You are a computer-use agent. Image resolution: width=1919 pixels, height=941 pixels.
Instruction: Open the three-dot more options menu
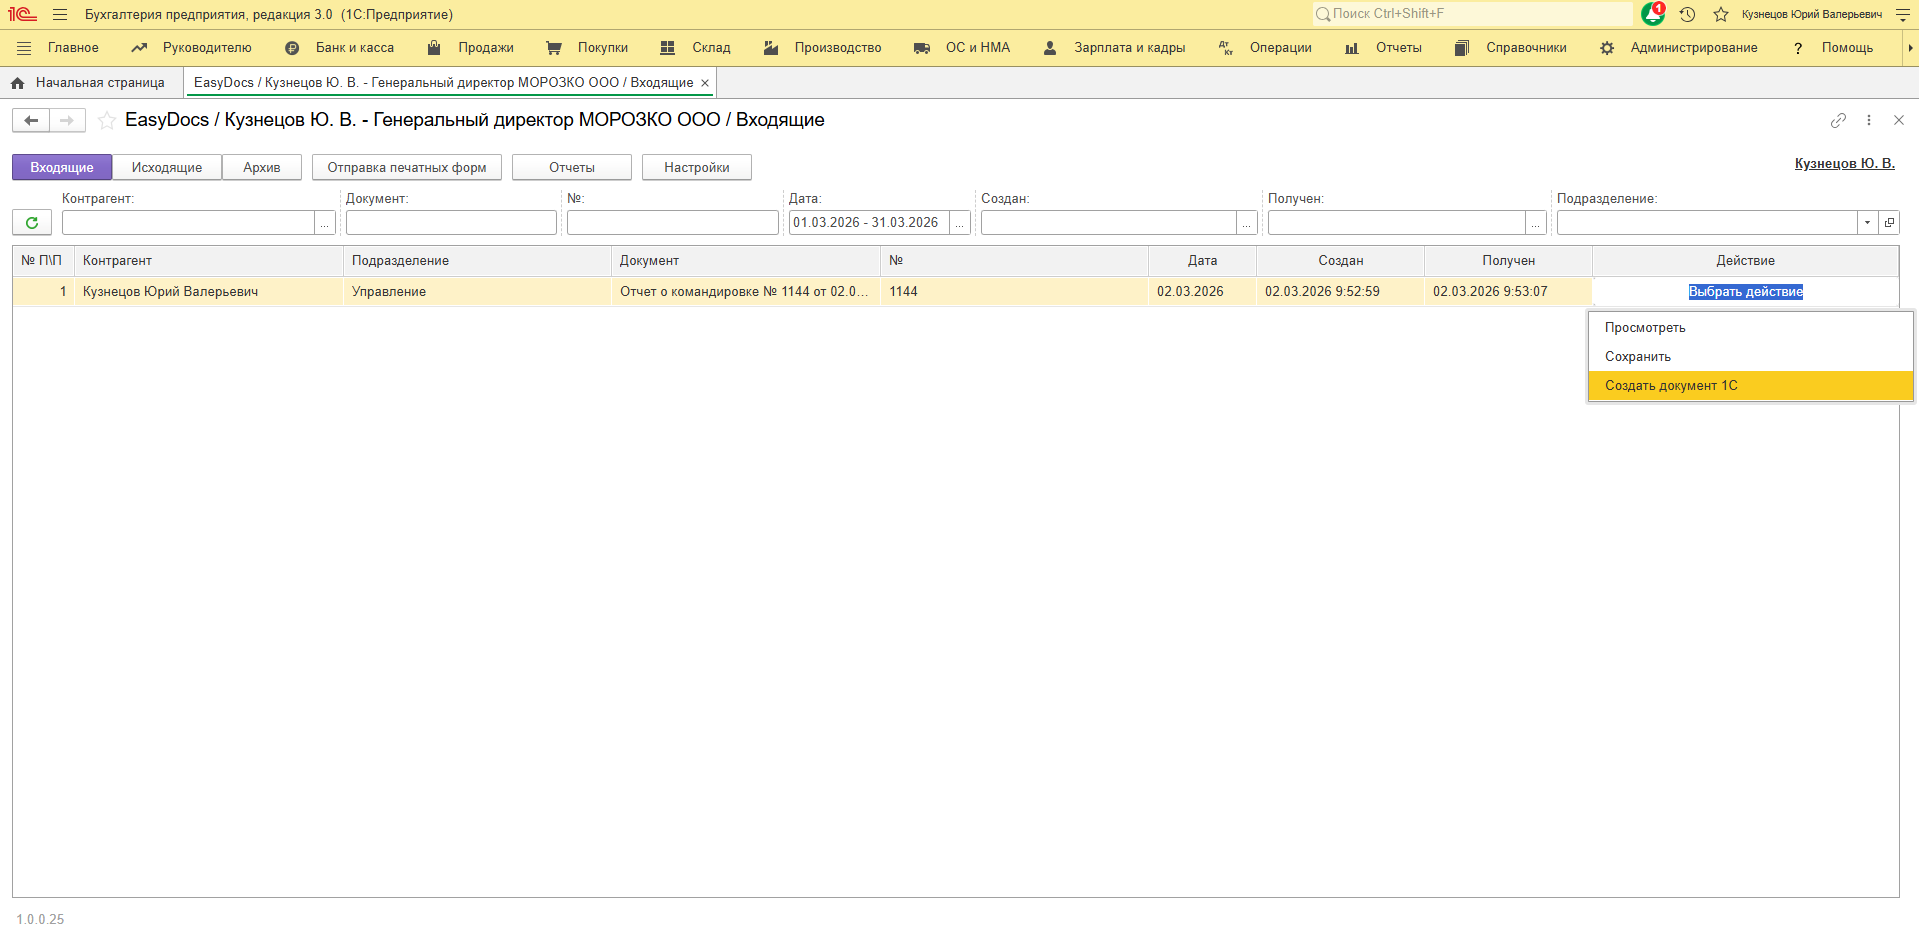[1869, 120]
